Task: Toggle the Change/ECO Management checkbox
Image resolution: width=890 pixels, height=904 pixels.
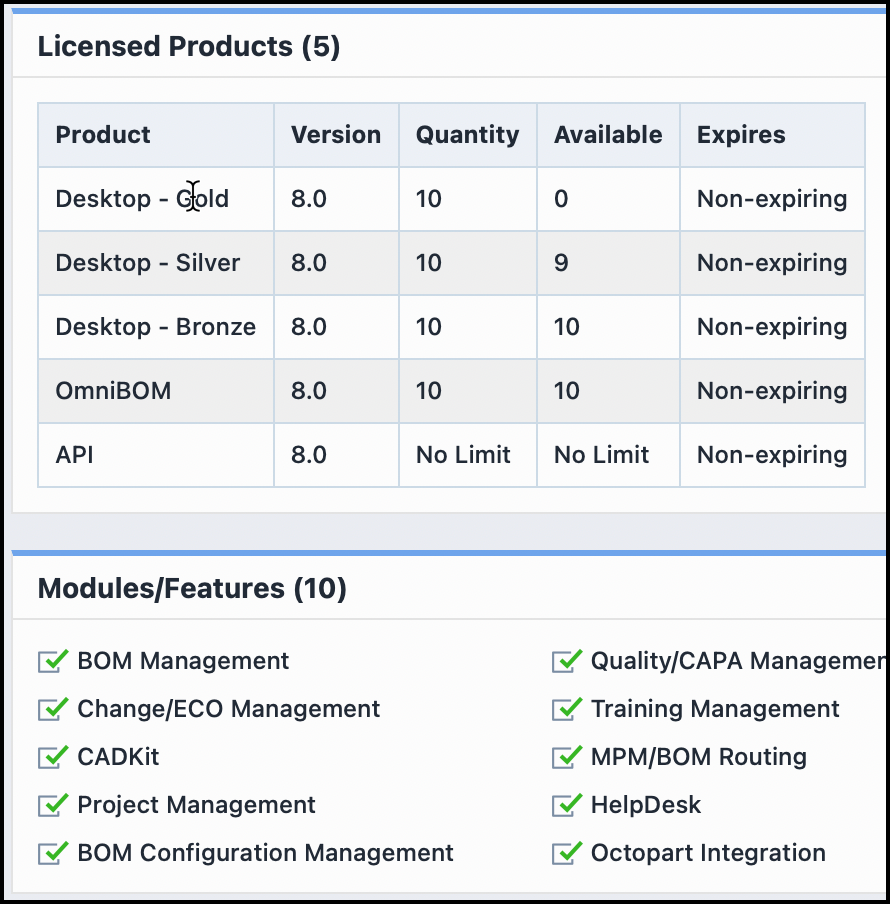Action: (x=53, y=709)
